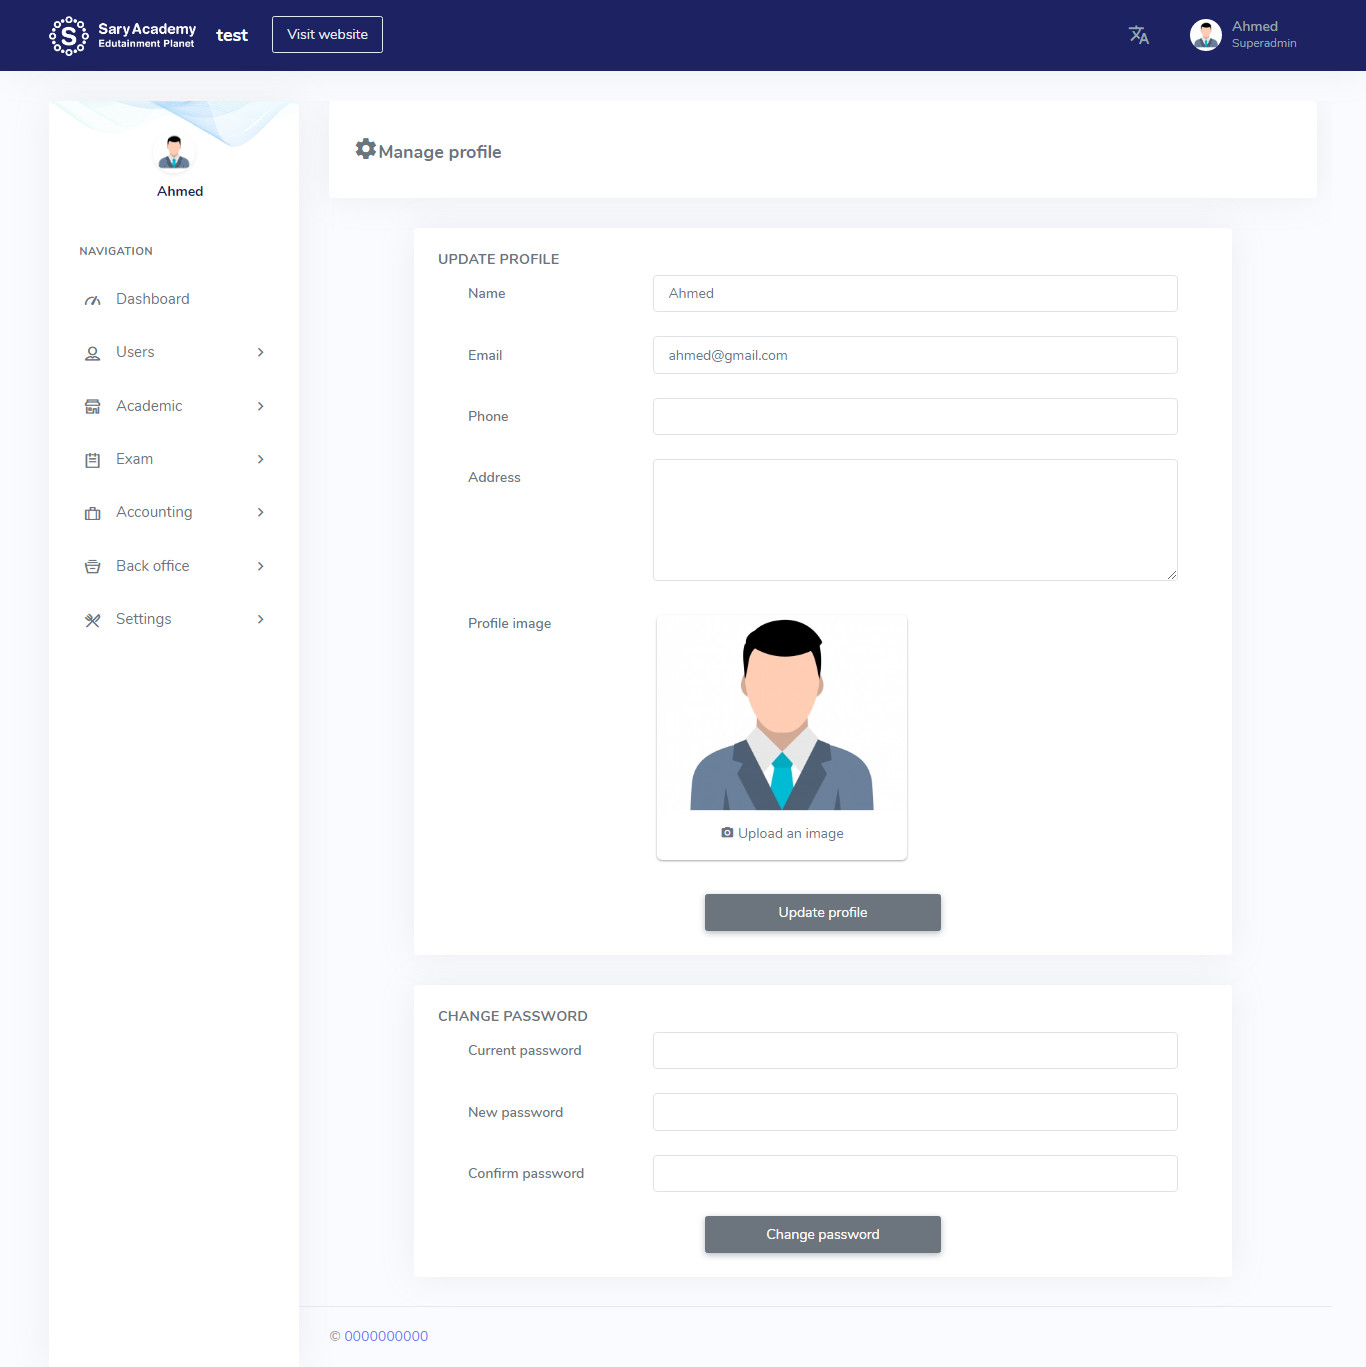Click the profile image preview thumbnail
Screen dimensions: 1366x1367
click(x=782, y=714)
